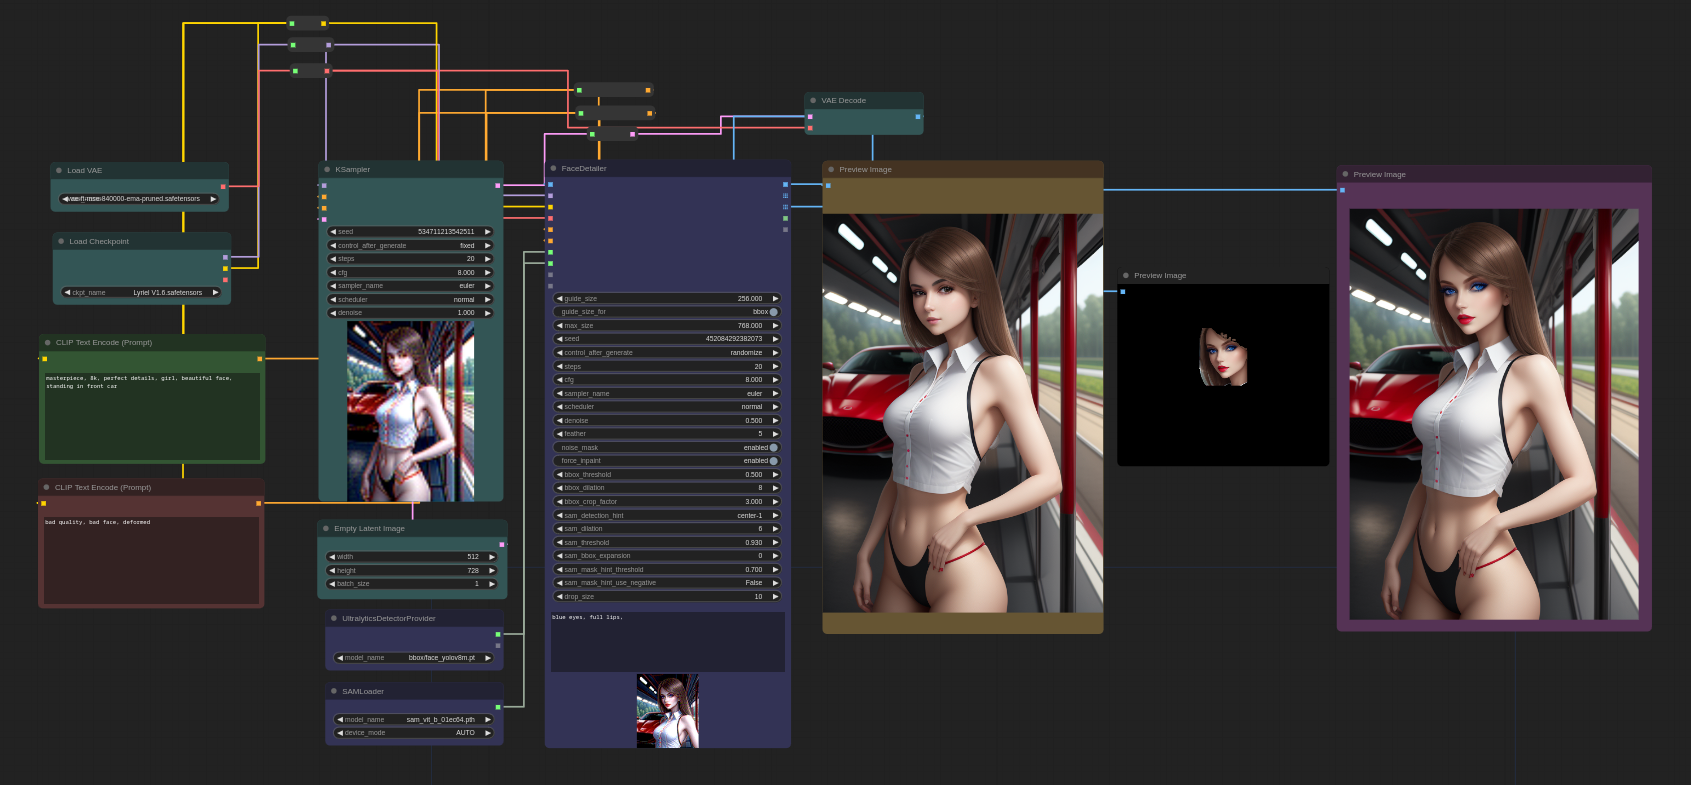
Task: Open the ckpt_name checkpoint dropdown
Action: click(141, 293)
